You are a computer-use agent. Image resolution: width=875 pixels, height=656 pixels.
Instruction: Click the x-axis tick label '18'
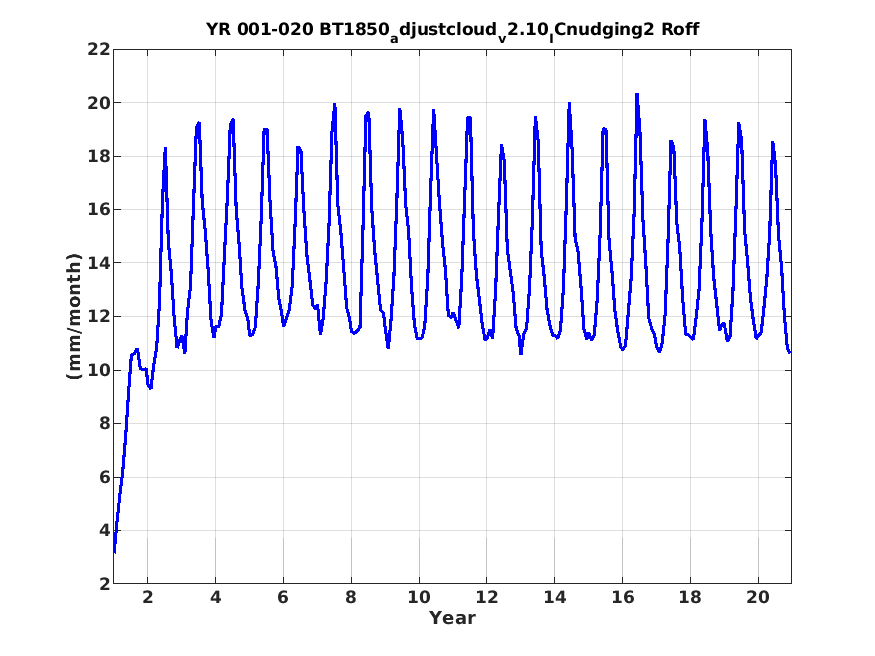690,597
